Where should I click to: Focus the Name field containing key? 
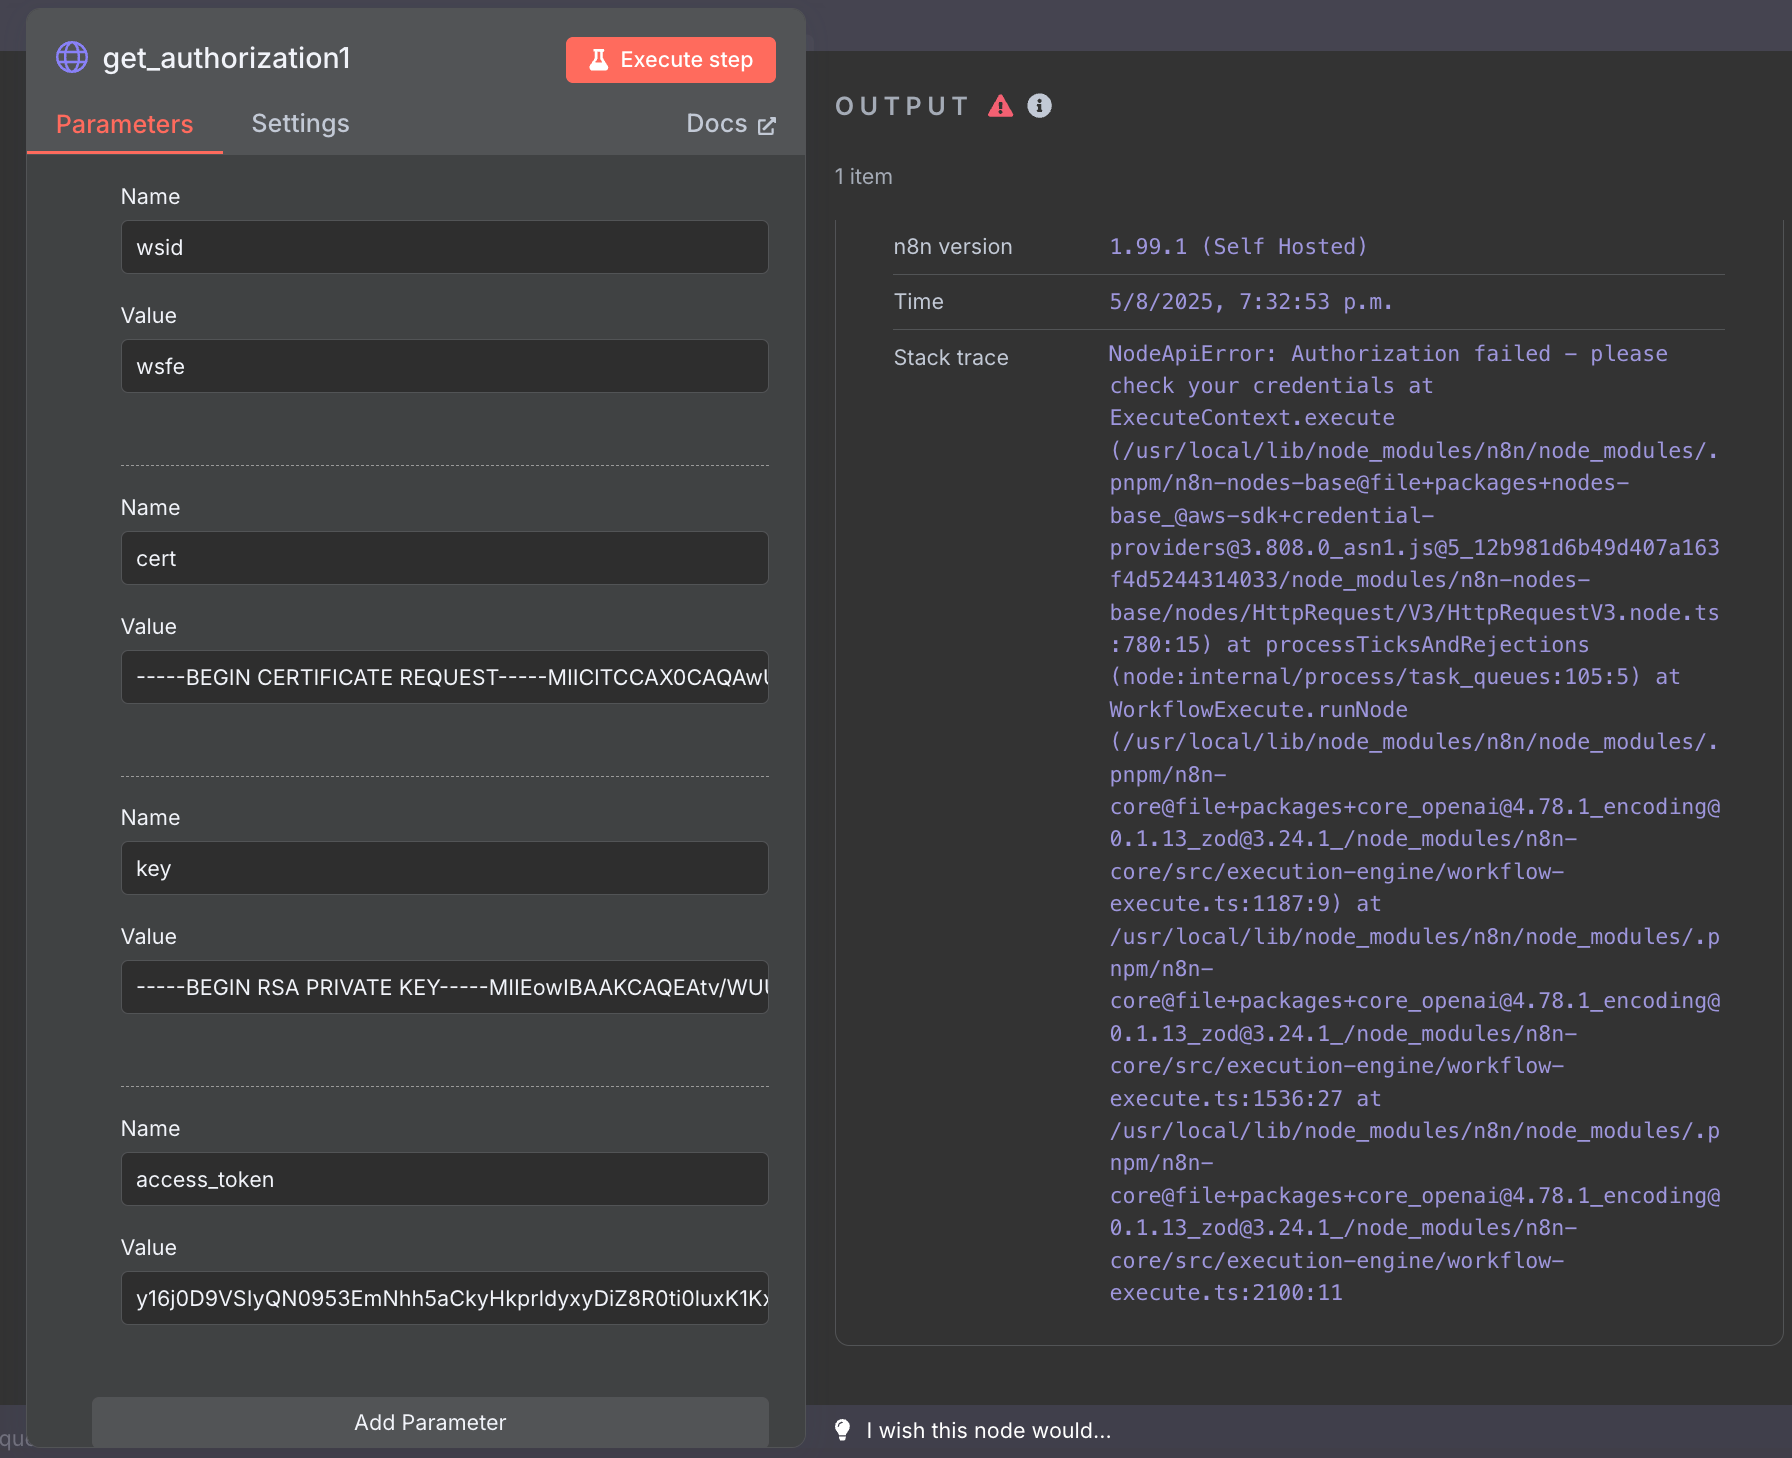(x=444, y=868)
